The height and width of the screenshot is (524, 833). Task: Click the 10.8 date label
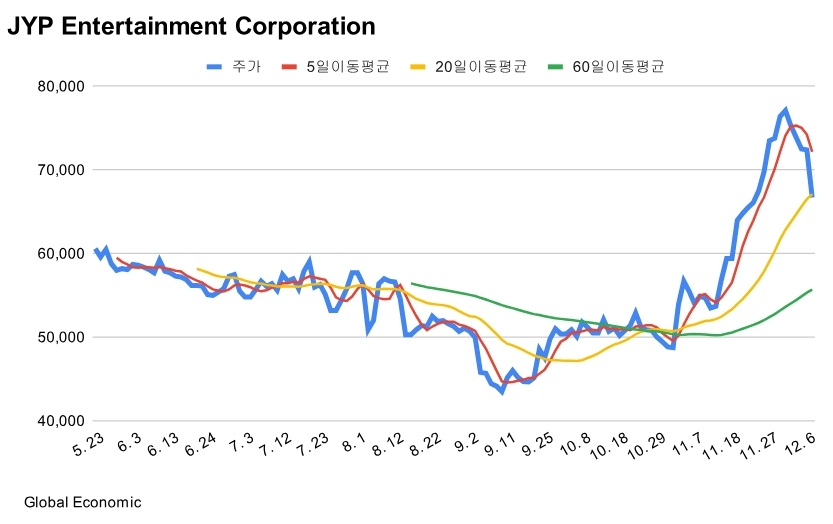[x=575, y=444]
